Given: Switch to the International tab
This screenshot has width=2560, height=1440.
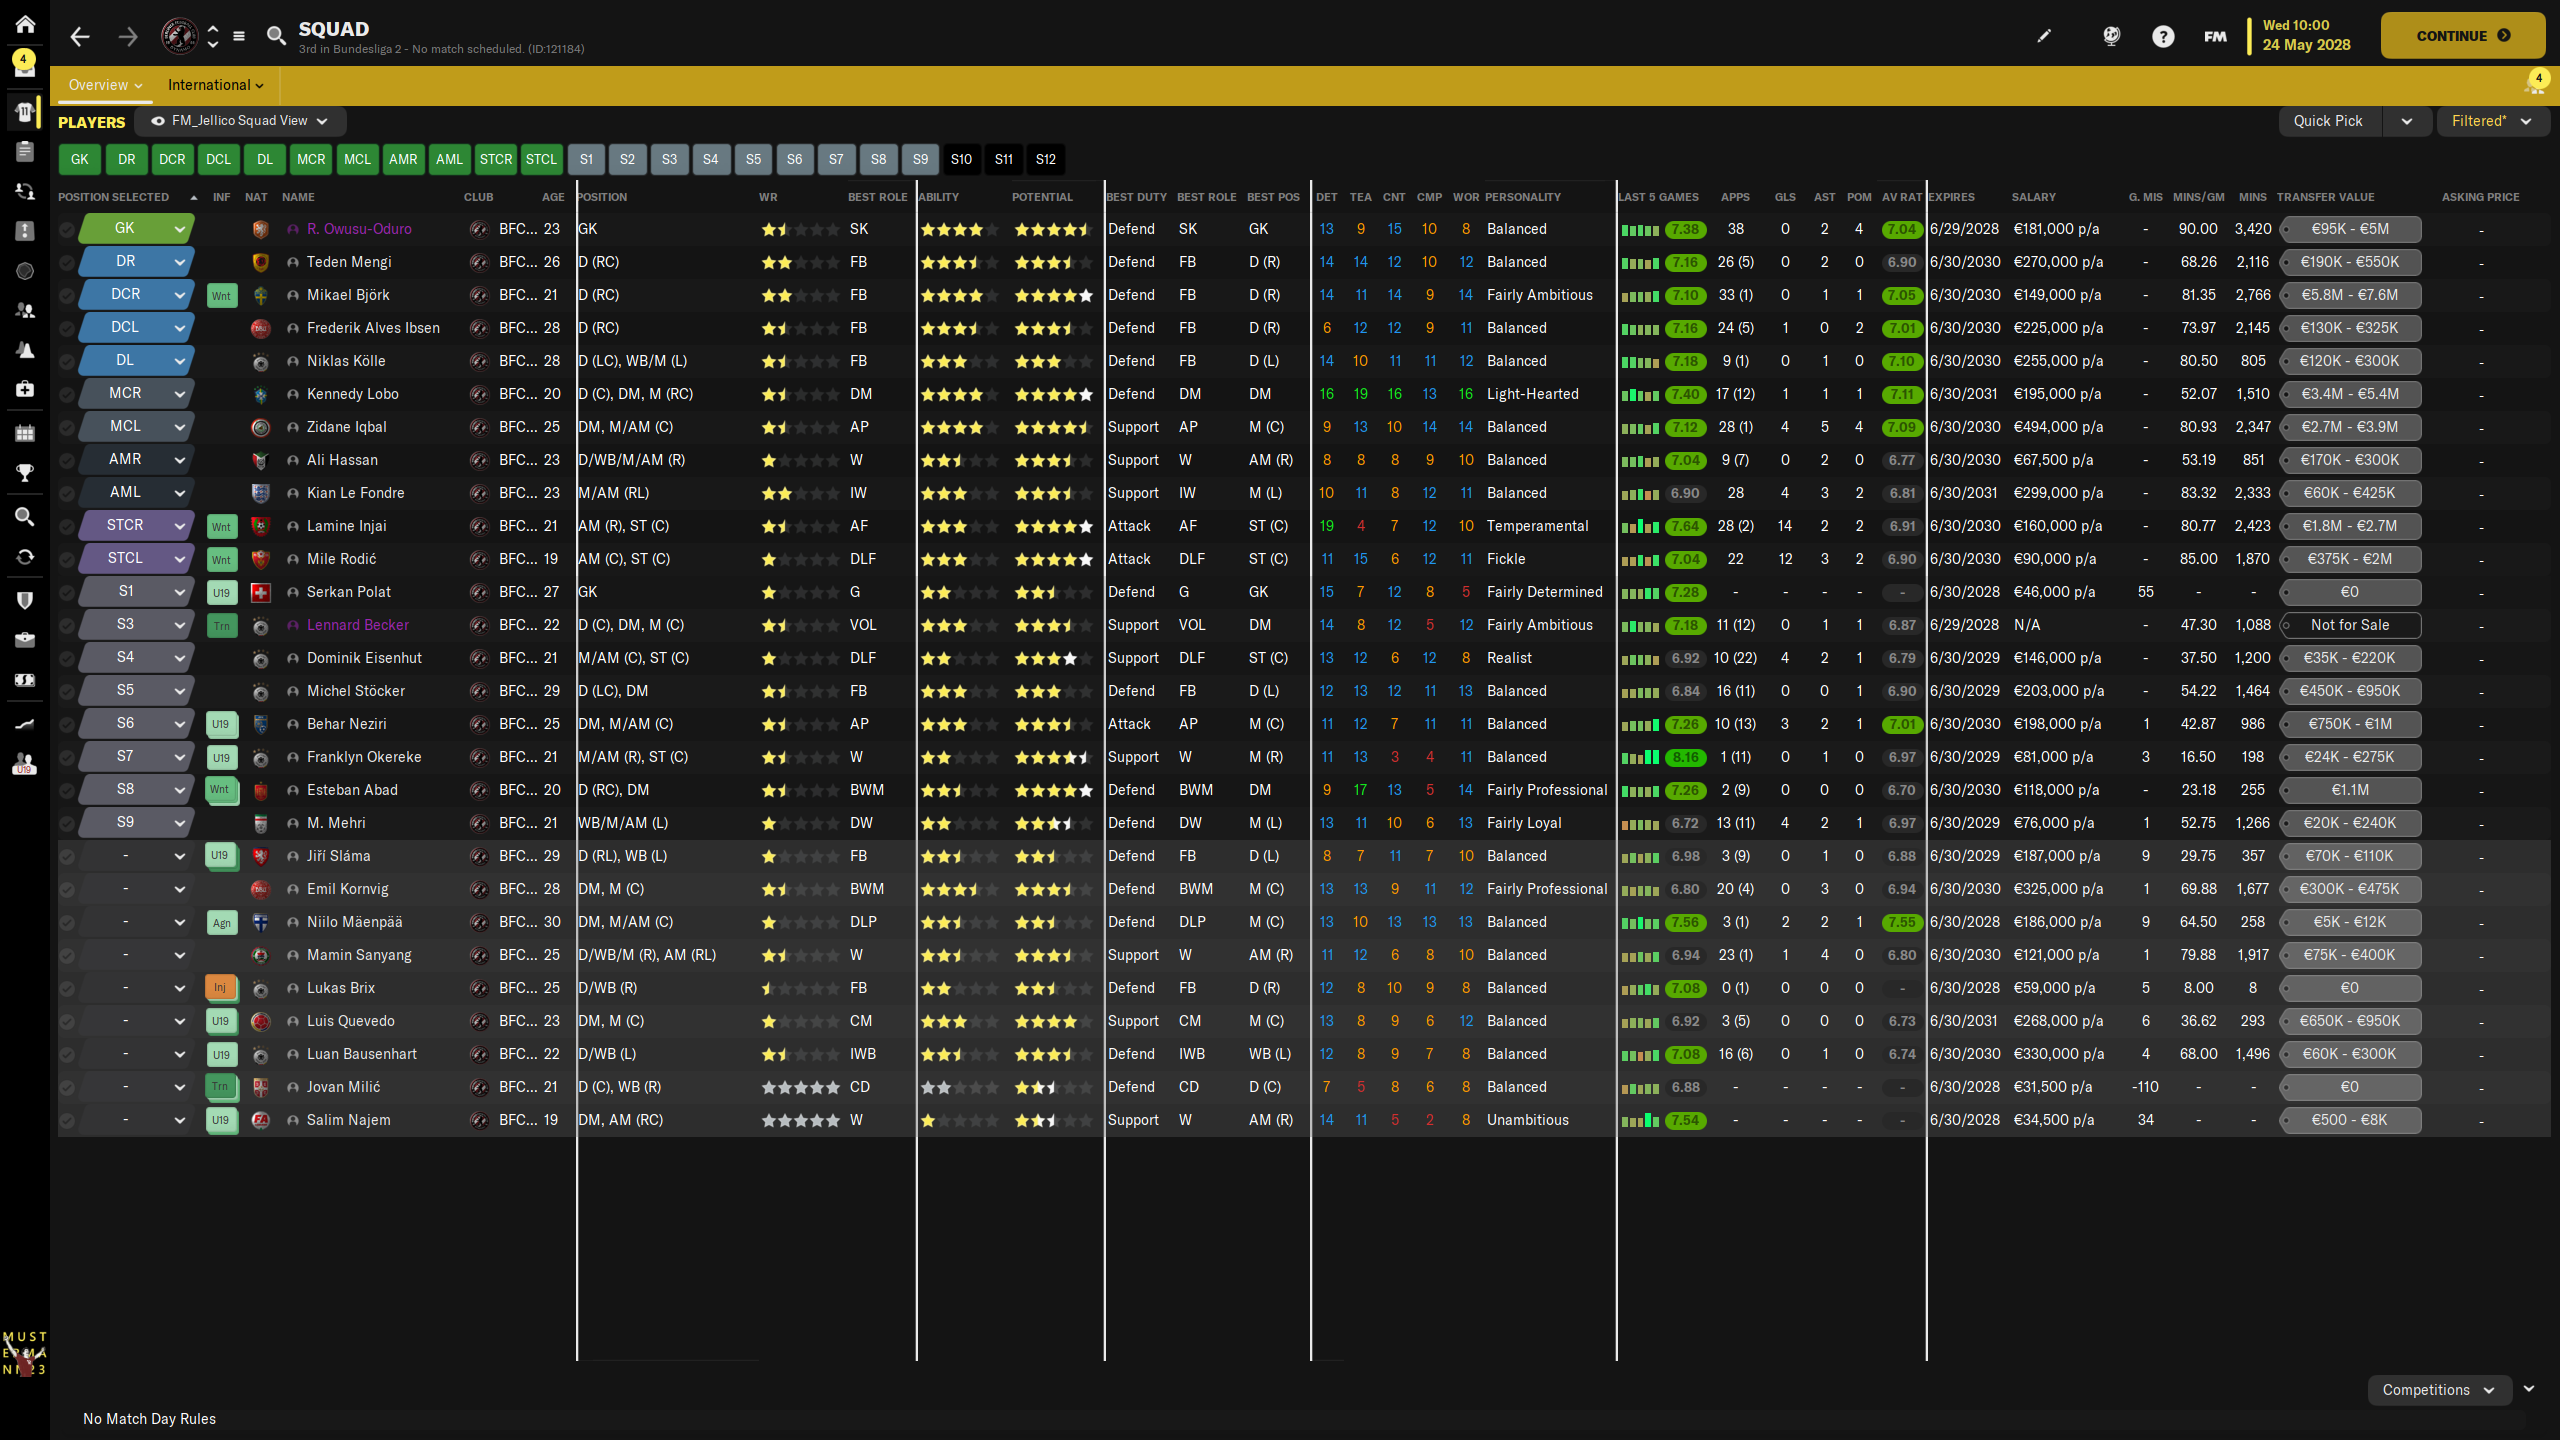Looking at the screenshot, I should pyautogui.click(x=215, y=85).
